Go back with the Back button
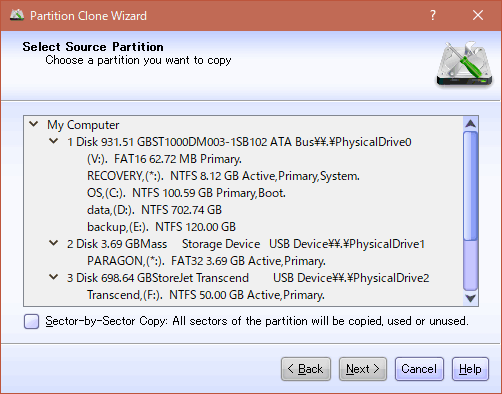This screenshot has width=502, height=394. point(306,369)
